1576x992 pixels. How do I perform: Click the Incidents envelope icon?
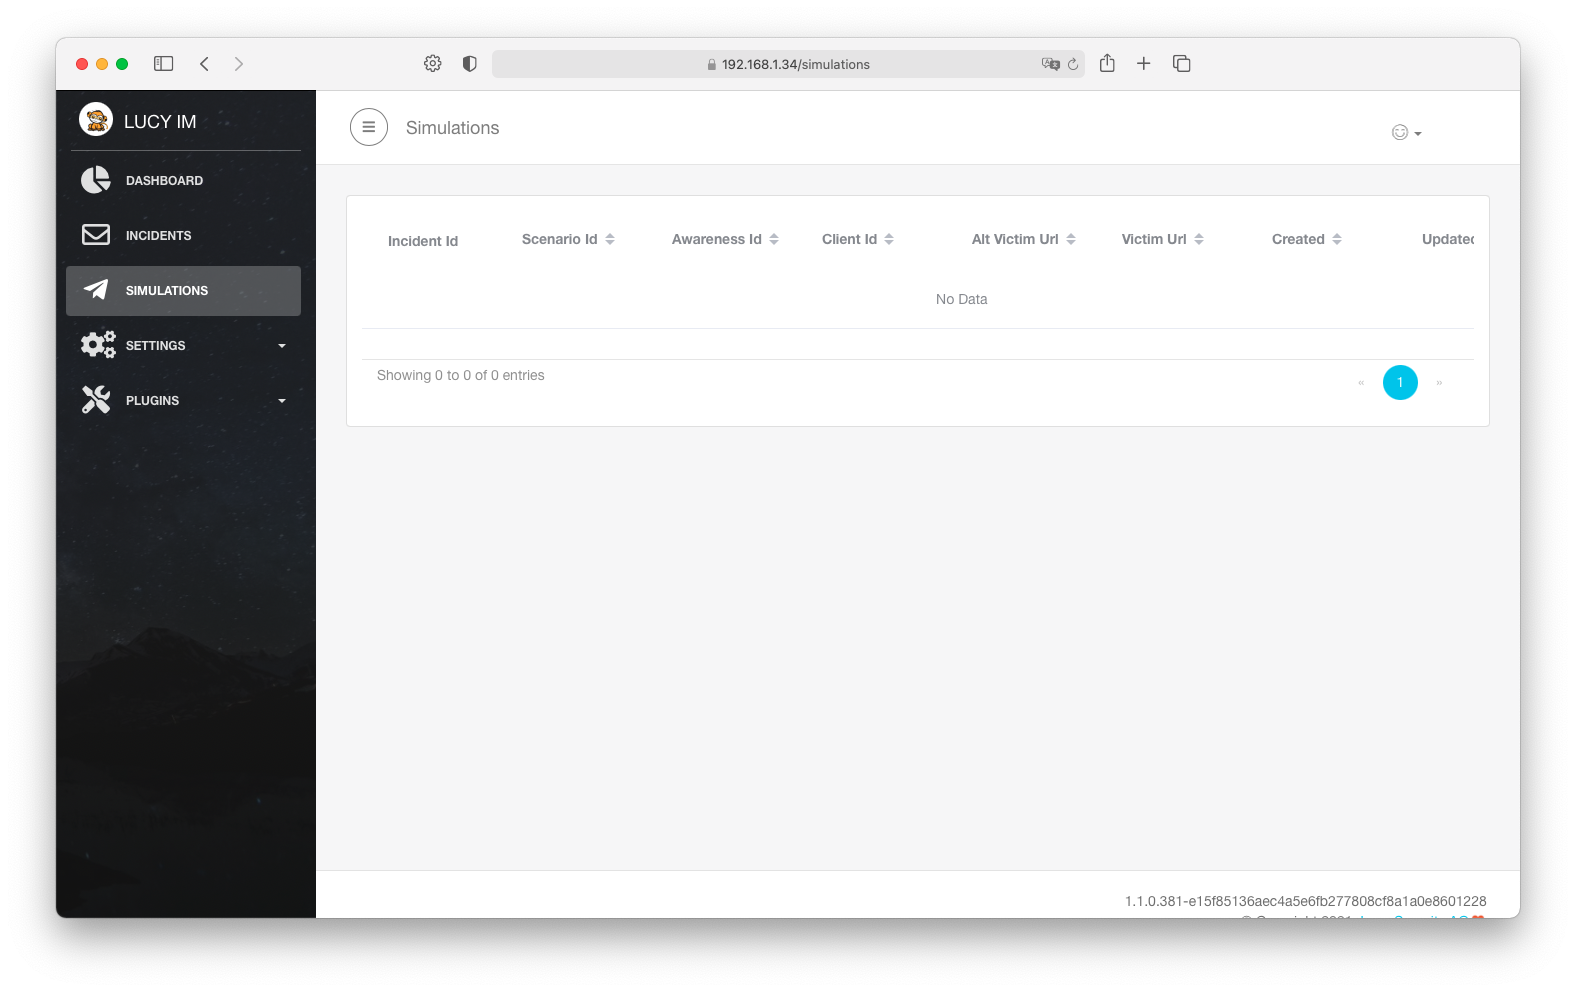[x=96, y=235]
